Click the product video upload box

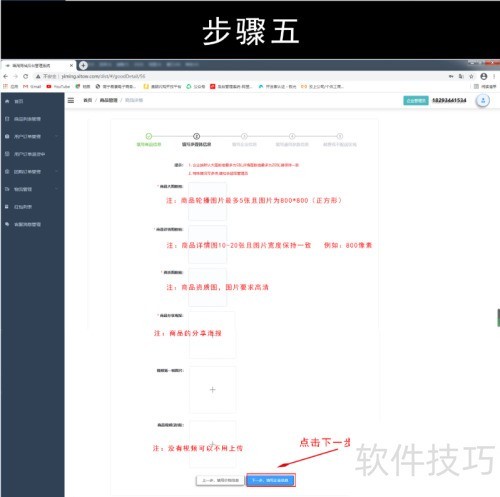pyautogui.click(x=212, y=444)
